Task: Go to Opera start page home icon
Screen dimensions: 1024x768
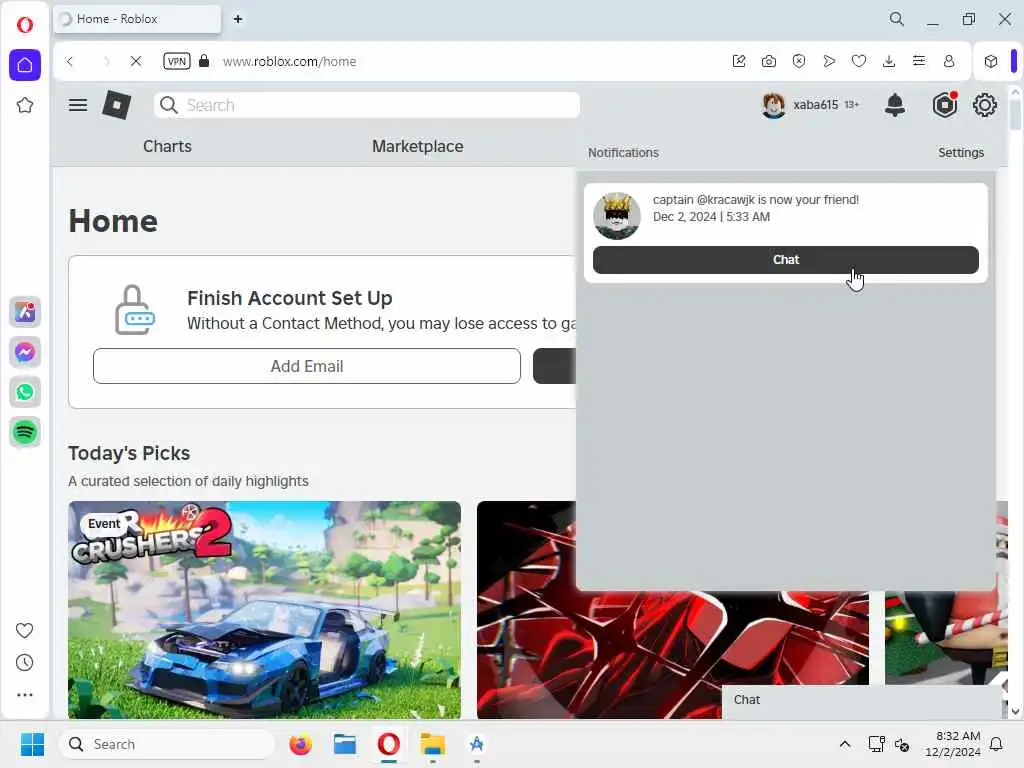Action: [x=25, y=65]
